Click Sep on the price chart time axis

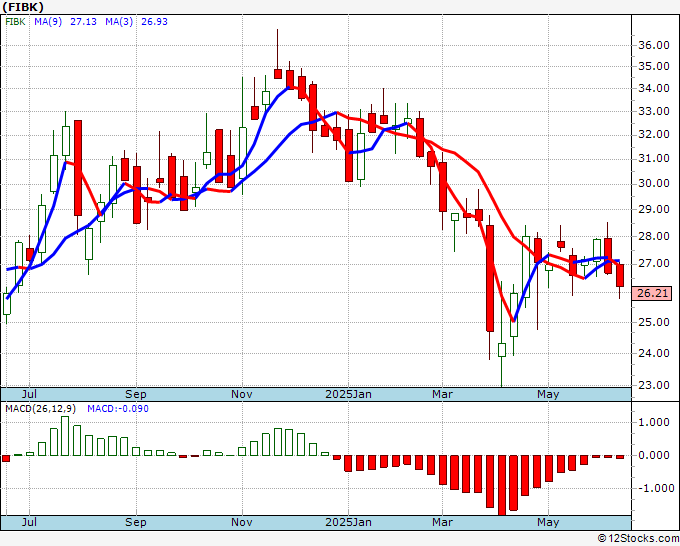[x=136, y=394]
